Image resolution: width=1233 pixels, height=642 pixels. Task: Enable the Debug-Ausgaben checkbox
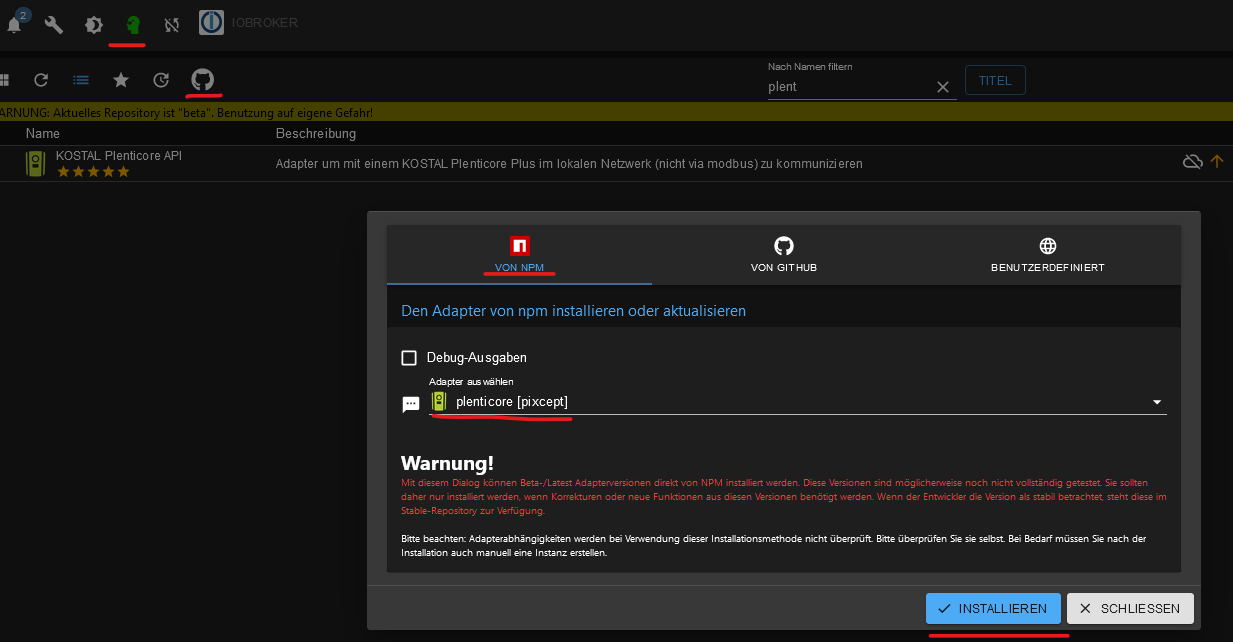(x=409, y=358)
